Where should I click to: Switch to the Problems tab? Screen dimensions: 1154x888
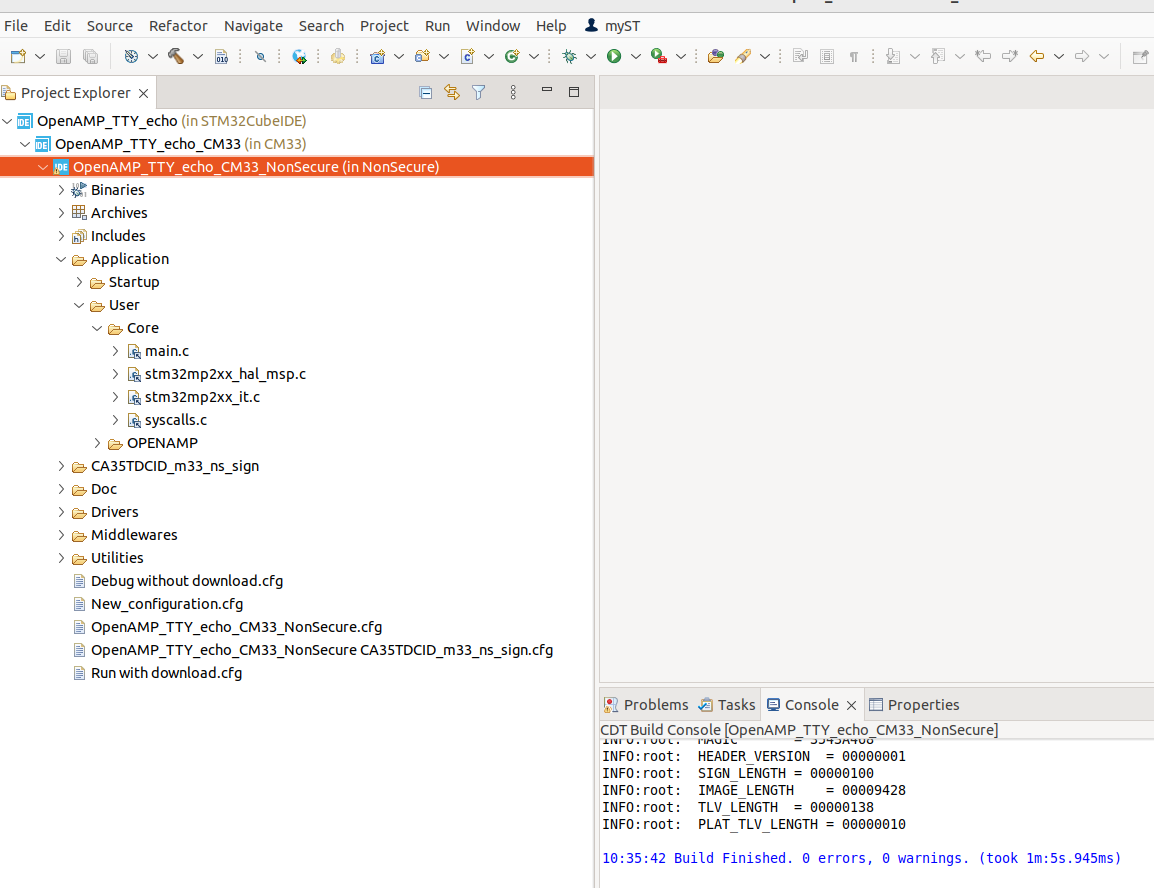point(646,705)
